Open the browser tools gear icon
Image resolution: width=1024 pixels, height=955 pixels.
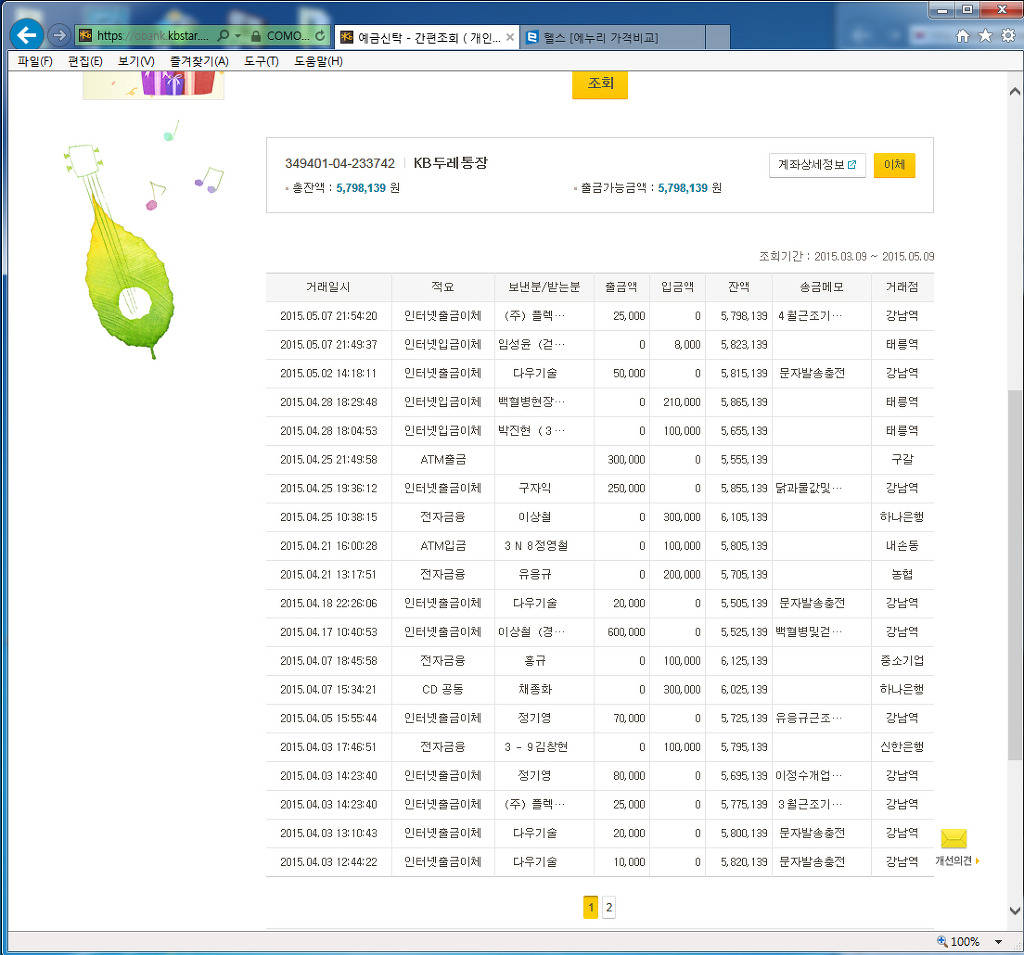click(1007, 36)
